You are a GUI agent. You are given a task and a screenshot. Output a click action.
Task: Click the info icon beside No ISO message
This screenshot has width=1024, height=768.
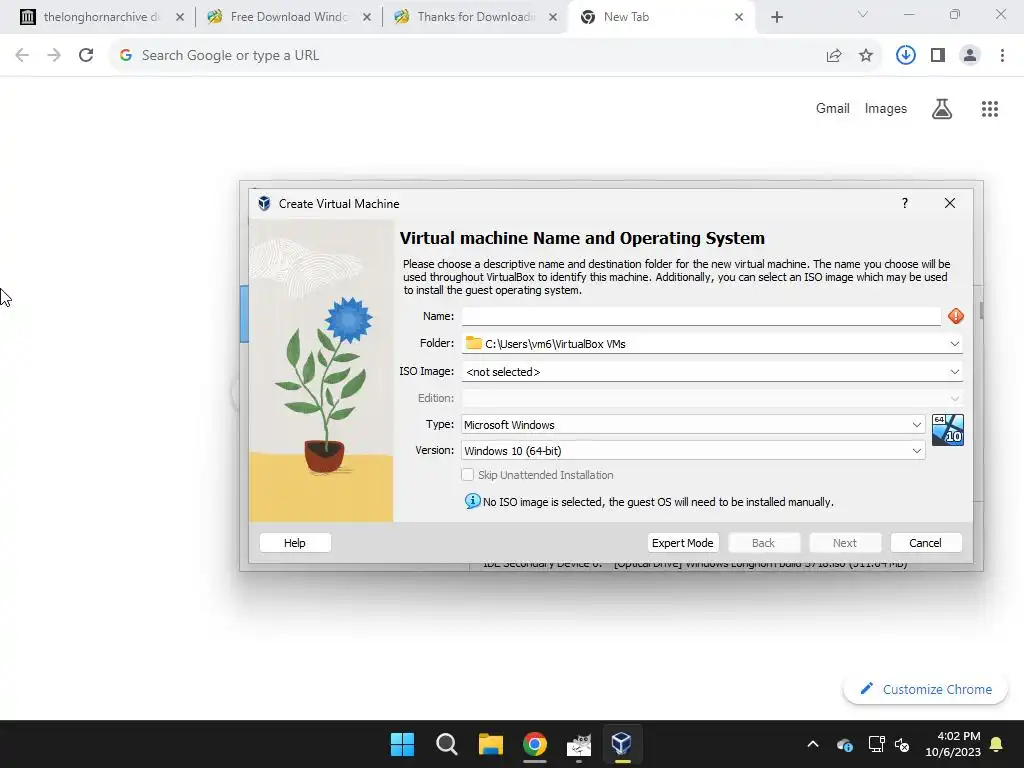tap(472, 501)
